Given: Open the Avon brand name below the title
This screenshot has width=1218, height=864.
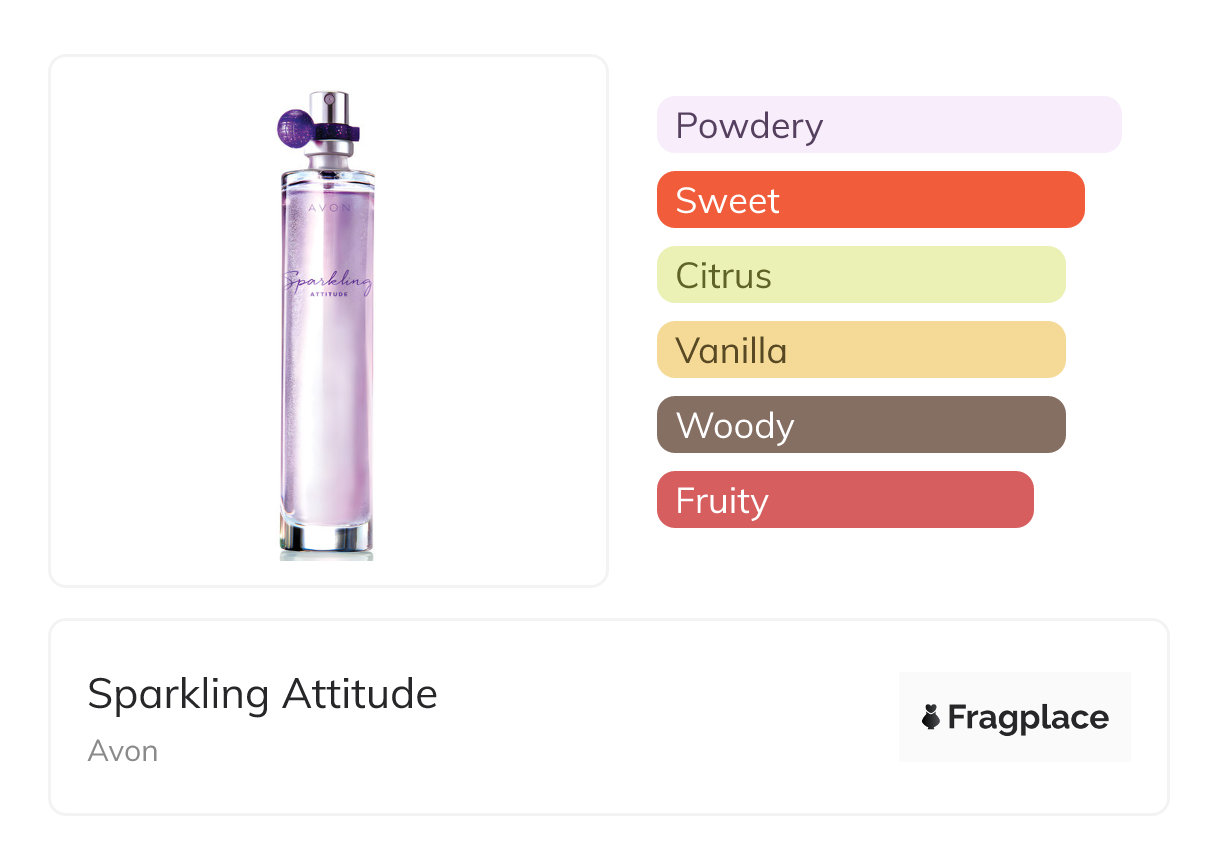Looking at the screenshot, I should 123,751.
